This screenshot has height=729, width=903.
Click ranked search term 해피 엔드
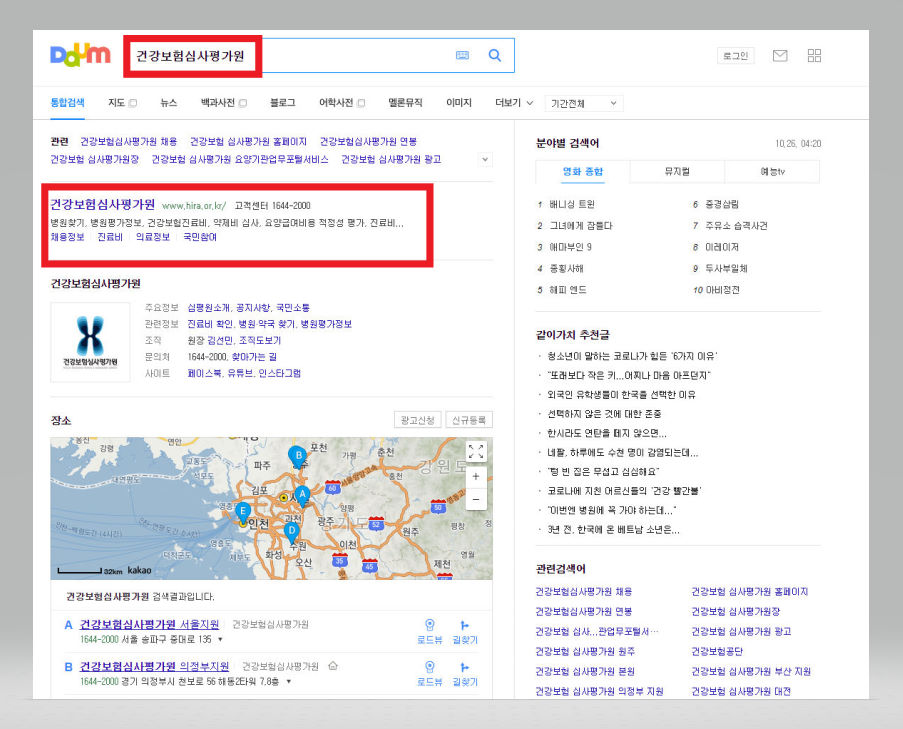tap(568, 290)
